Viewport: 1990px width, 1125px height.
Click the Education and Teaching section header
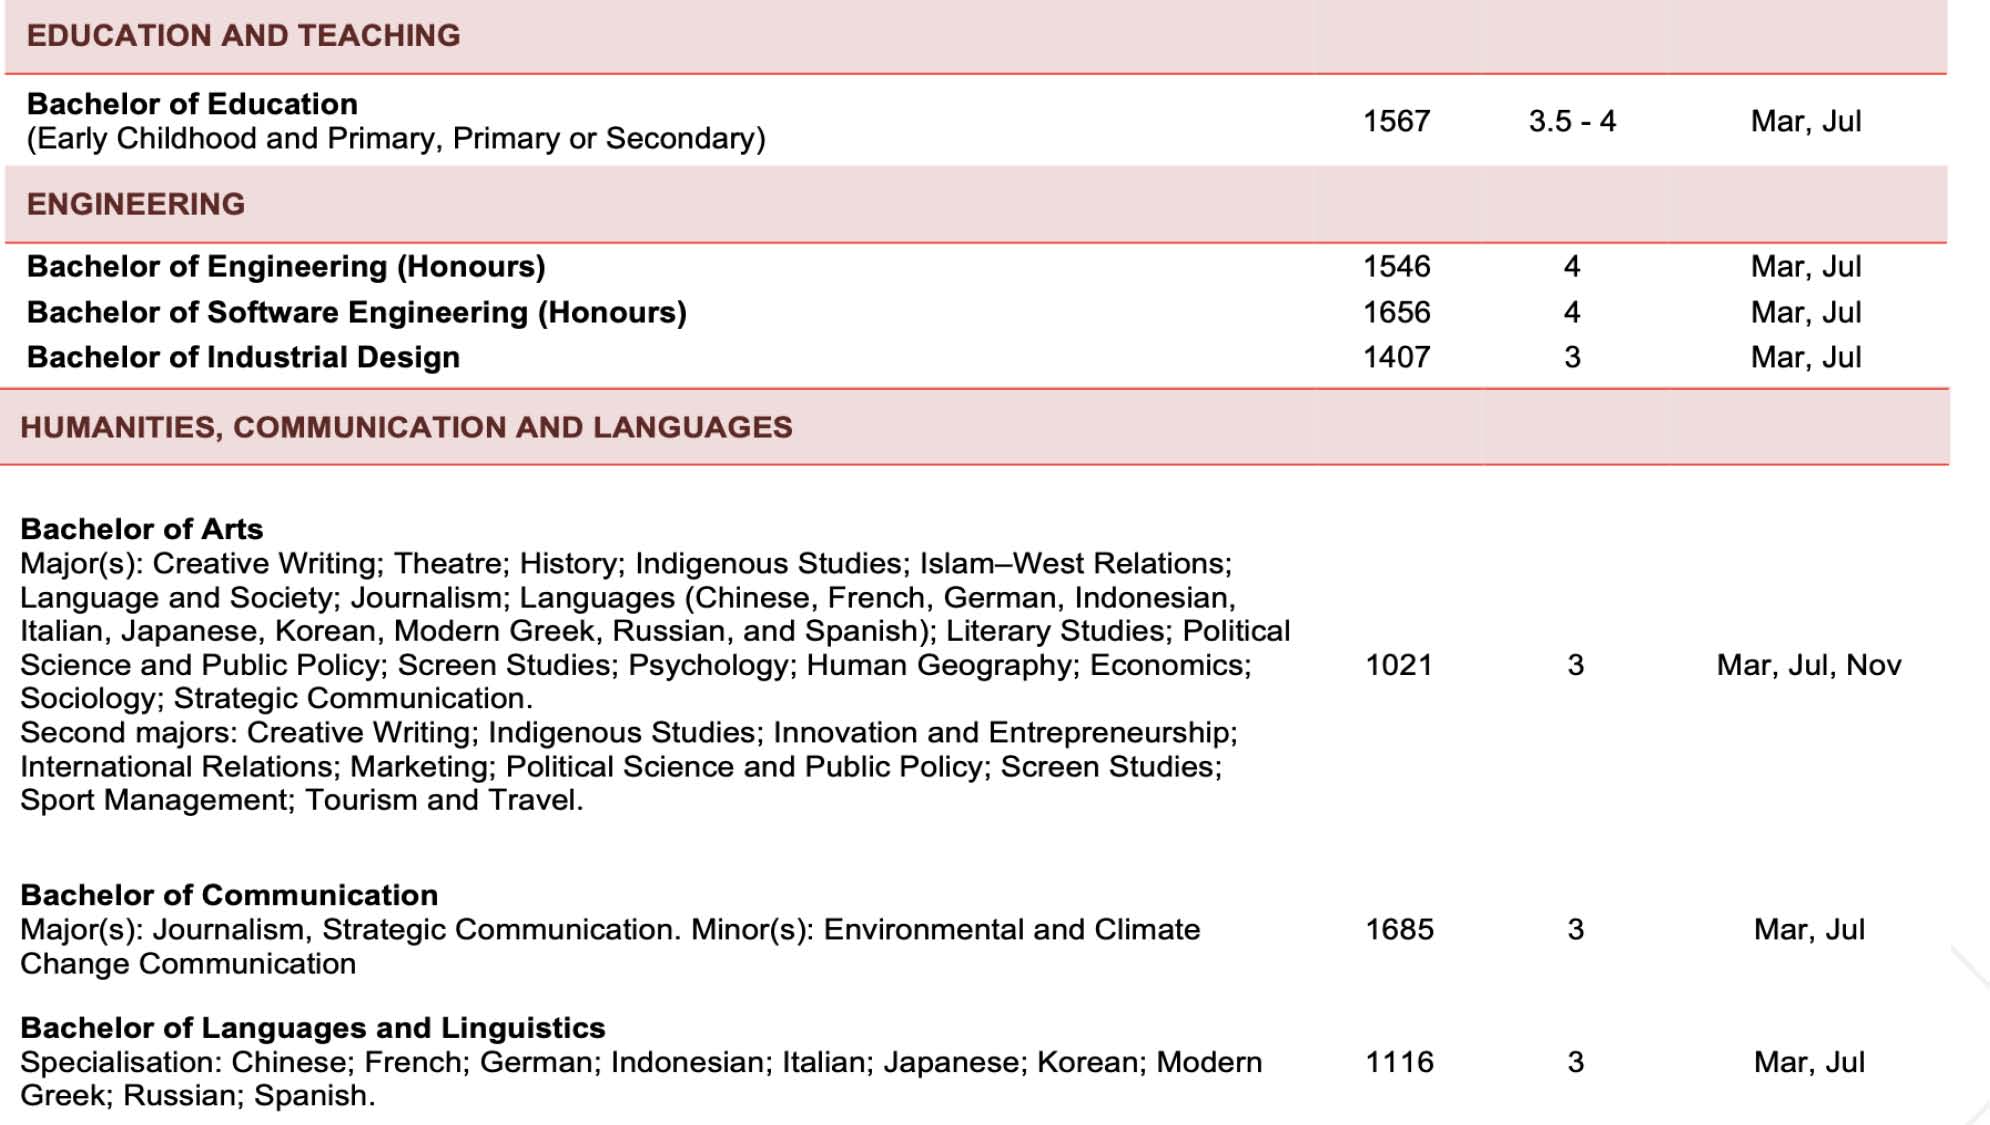tap(243, 36)
